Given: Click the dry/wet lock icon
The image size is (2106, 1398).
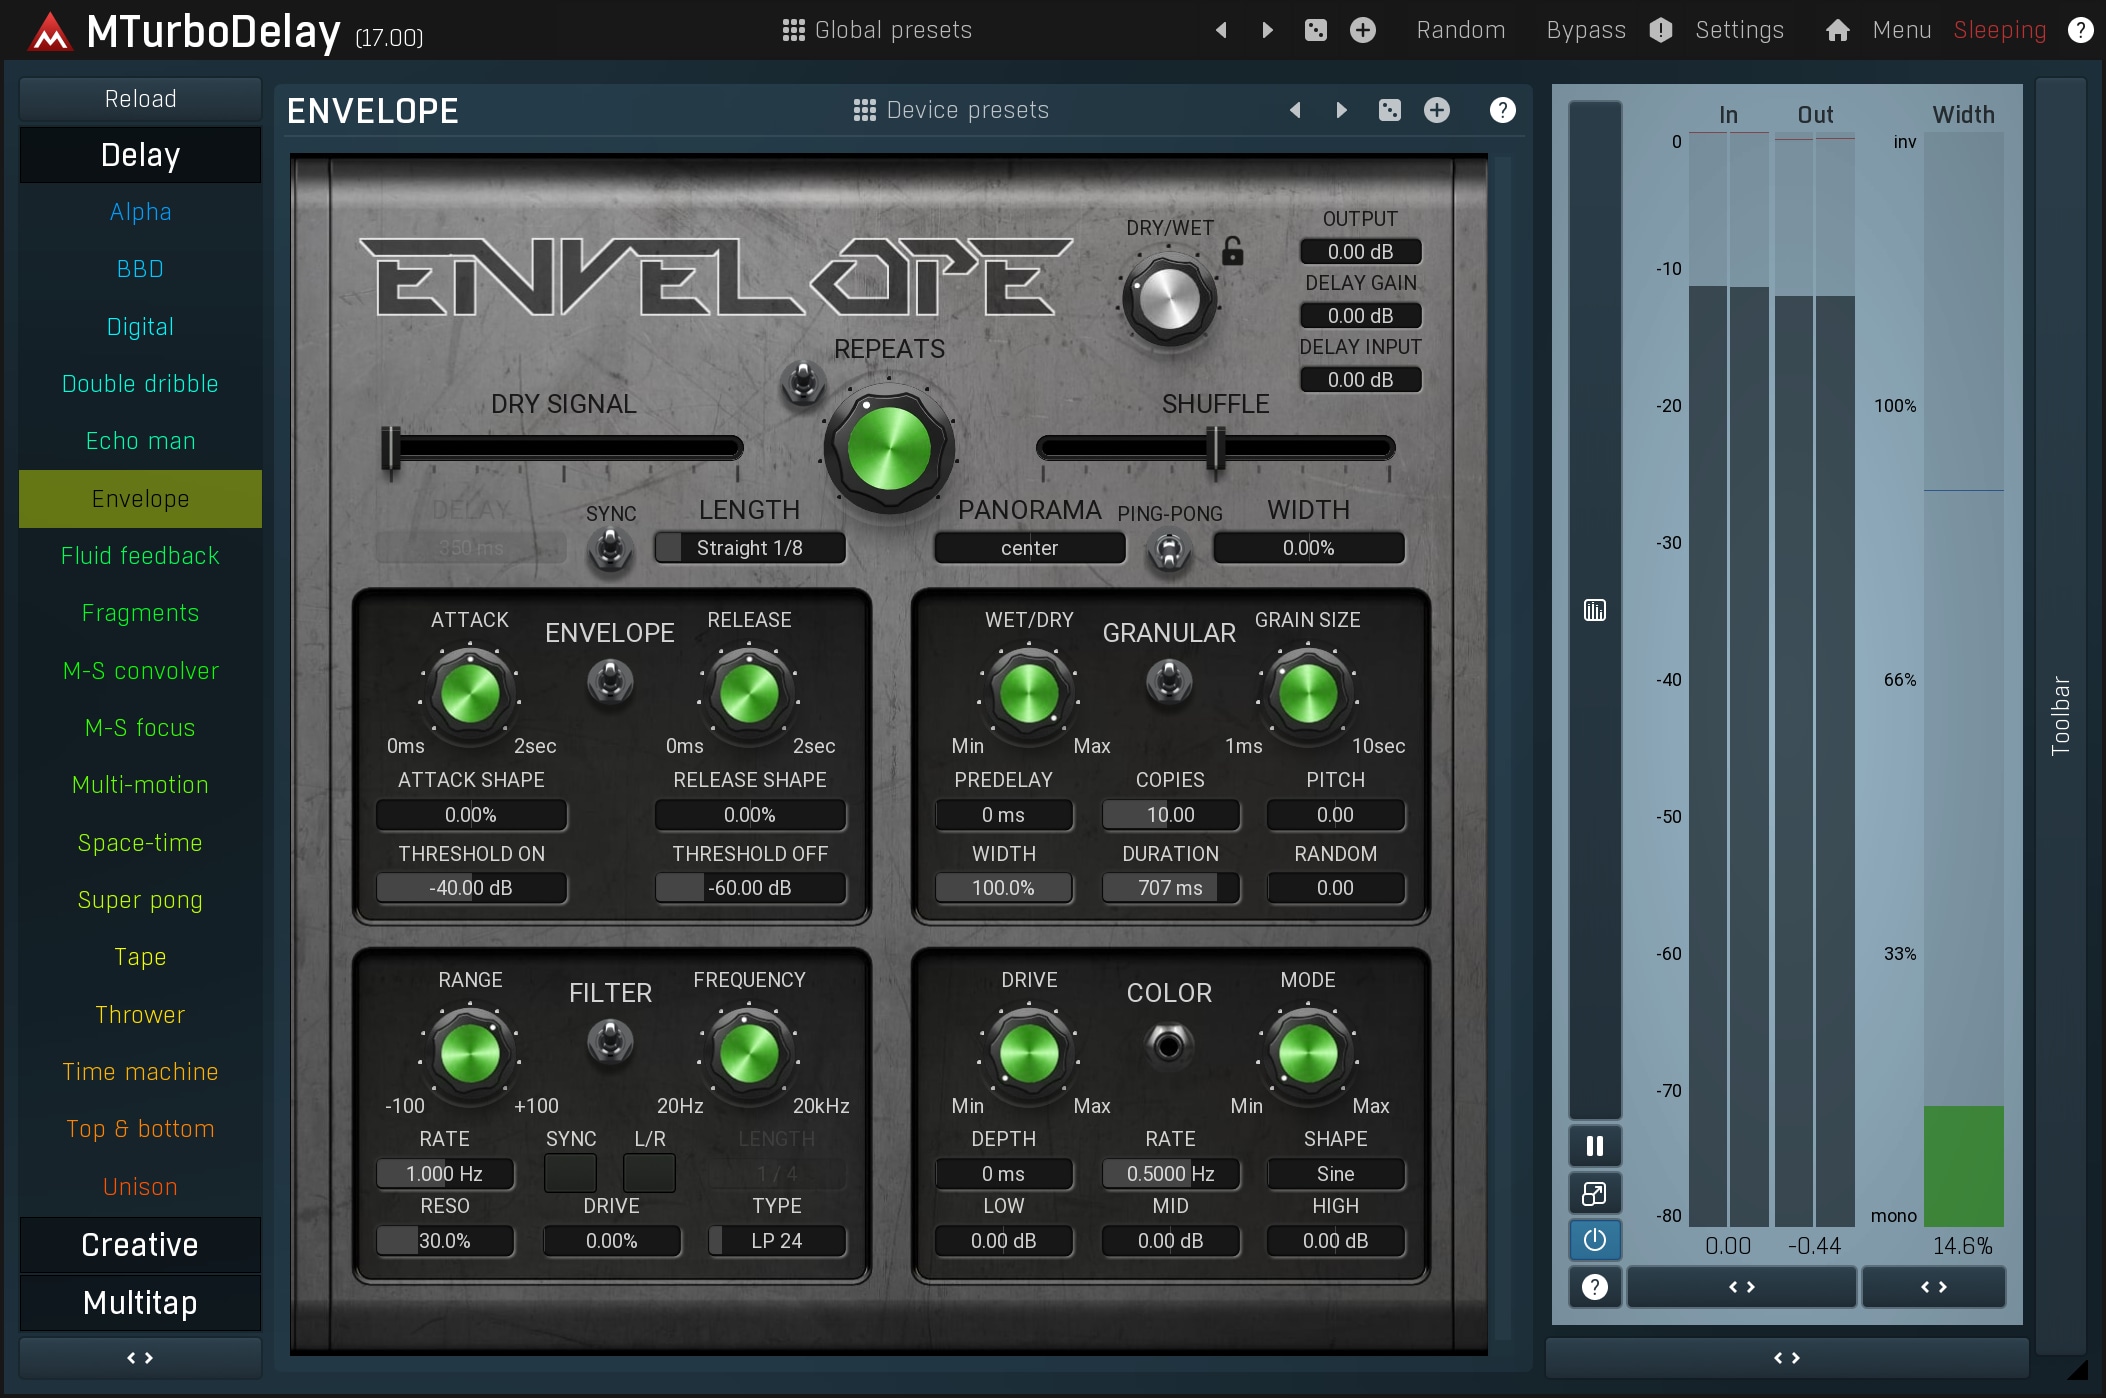Looking at the screenshot, I should (x=1232, y=250).
